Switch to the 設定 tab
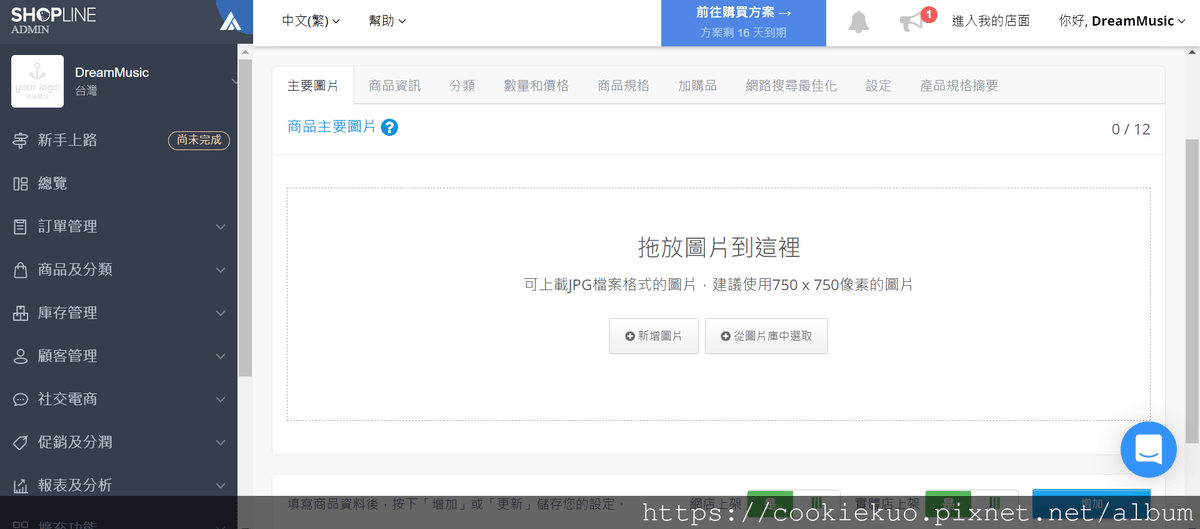This screenshot has width=1200, height=529. tap(879, 86)
